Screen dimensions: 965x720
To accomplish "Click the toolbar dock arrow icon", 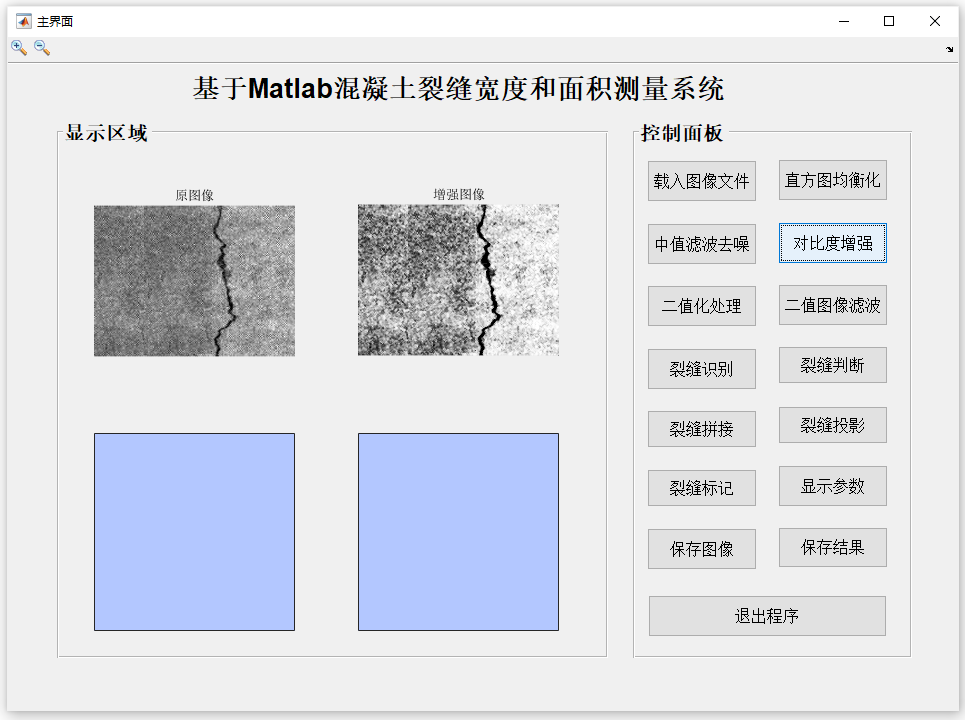I will tap(949, 50).
